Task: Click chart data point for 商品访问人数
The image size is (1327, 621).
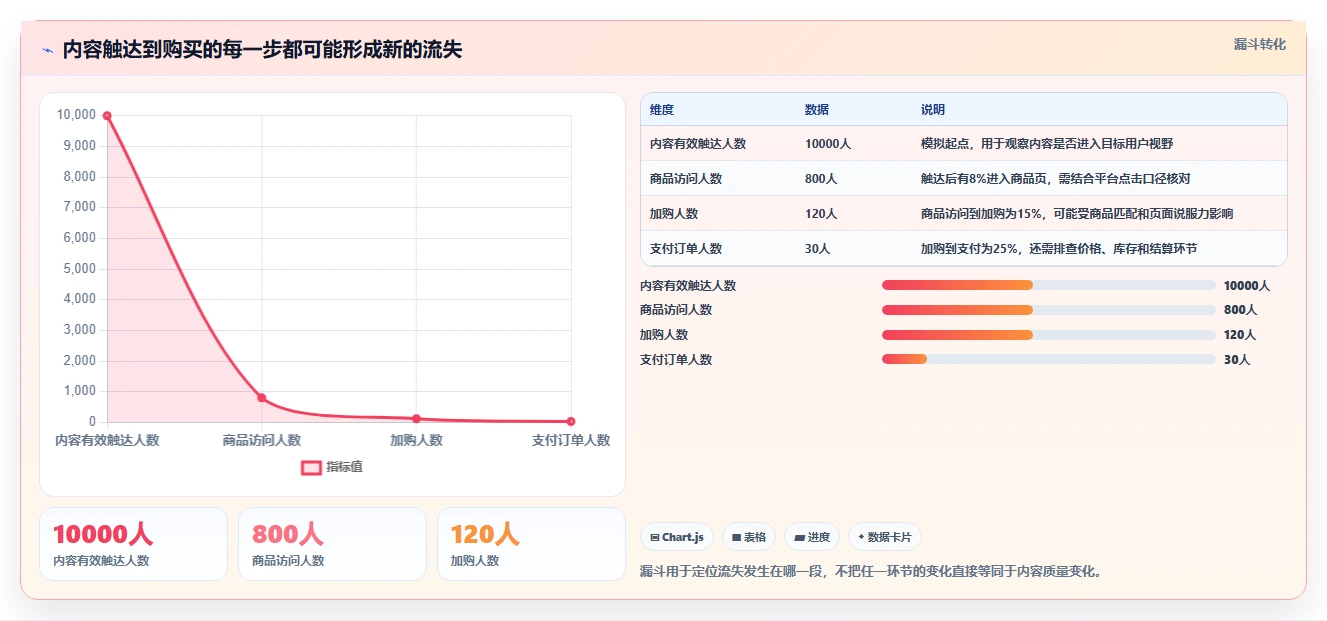Action: click(262, 398)
